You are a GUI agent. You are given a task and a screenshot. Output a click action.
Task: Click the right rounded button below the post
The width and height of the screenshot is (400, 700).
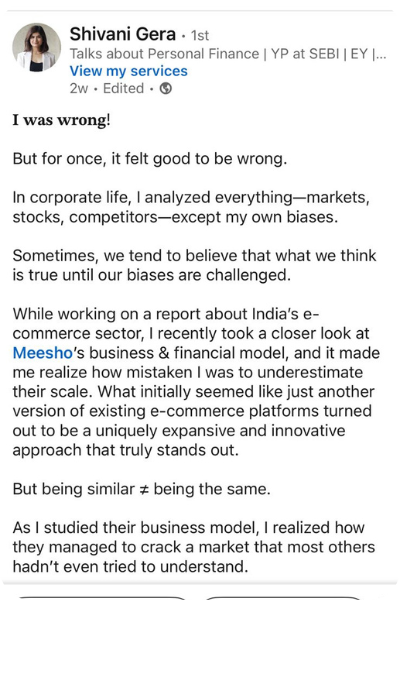[283, 598]
